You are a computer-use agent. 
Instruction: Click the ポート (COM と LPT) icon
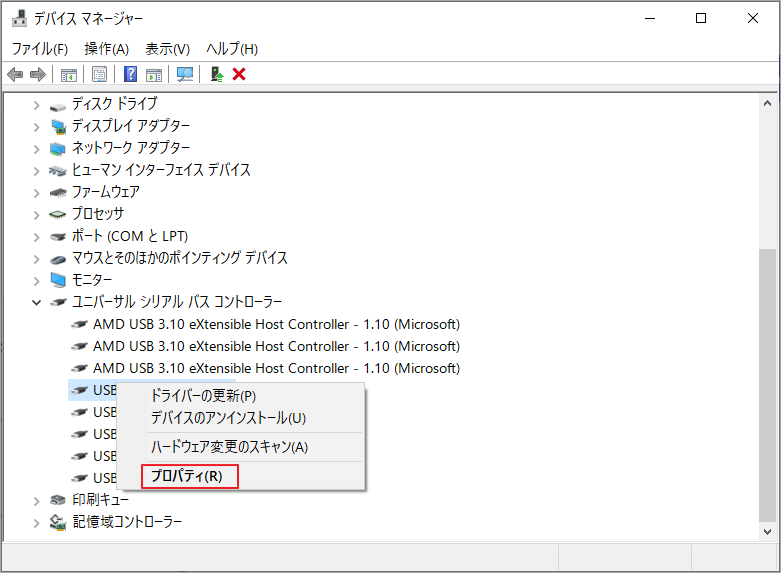coord(58,236)
